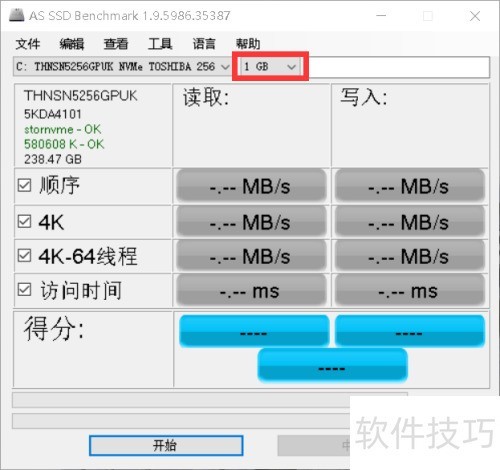Image resolution: width=500 pixels, height=470 pixels.
Task: Click the 4K read result field
Action: [x=251, y=222]
